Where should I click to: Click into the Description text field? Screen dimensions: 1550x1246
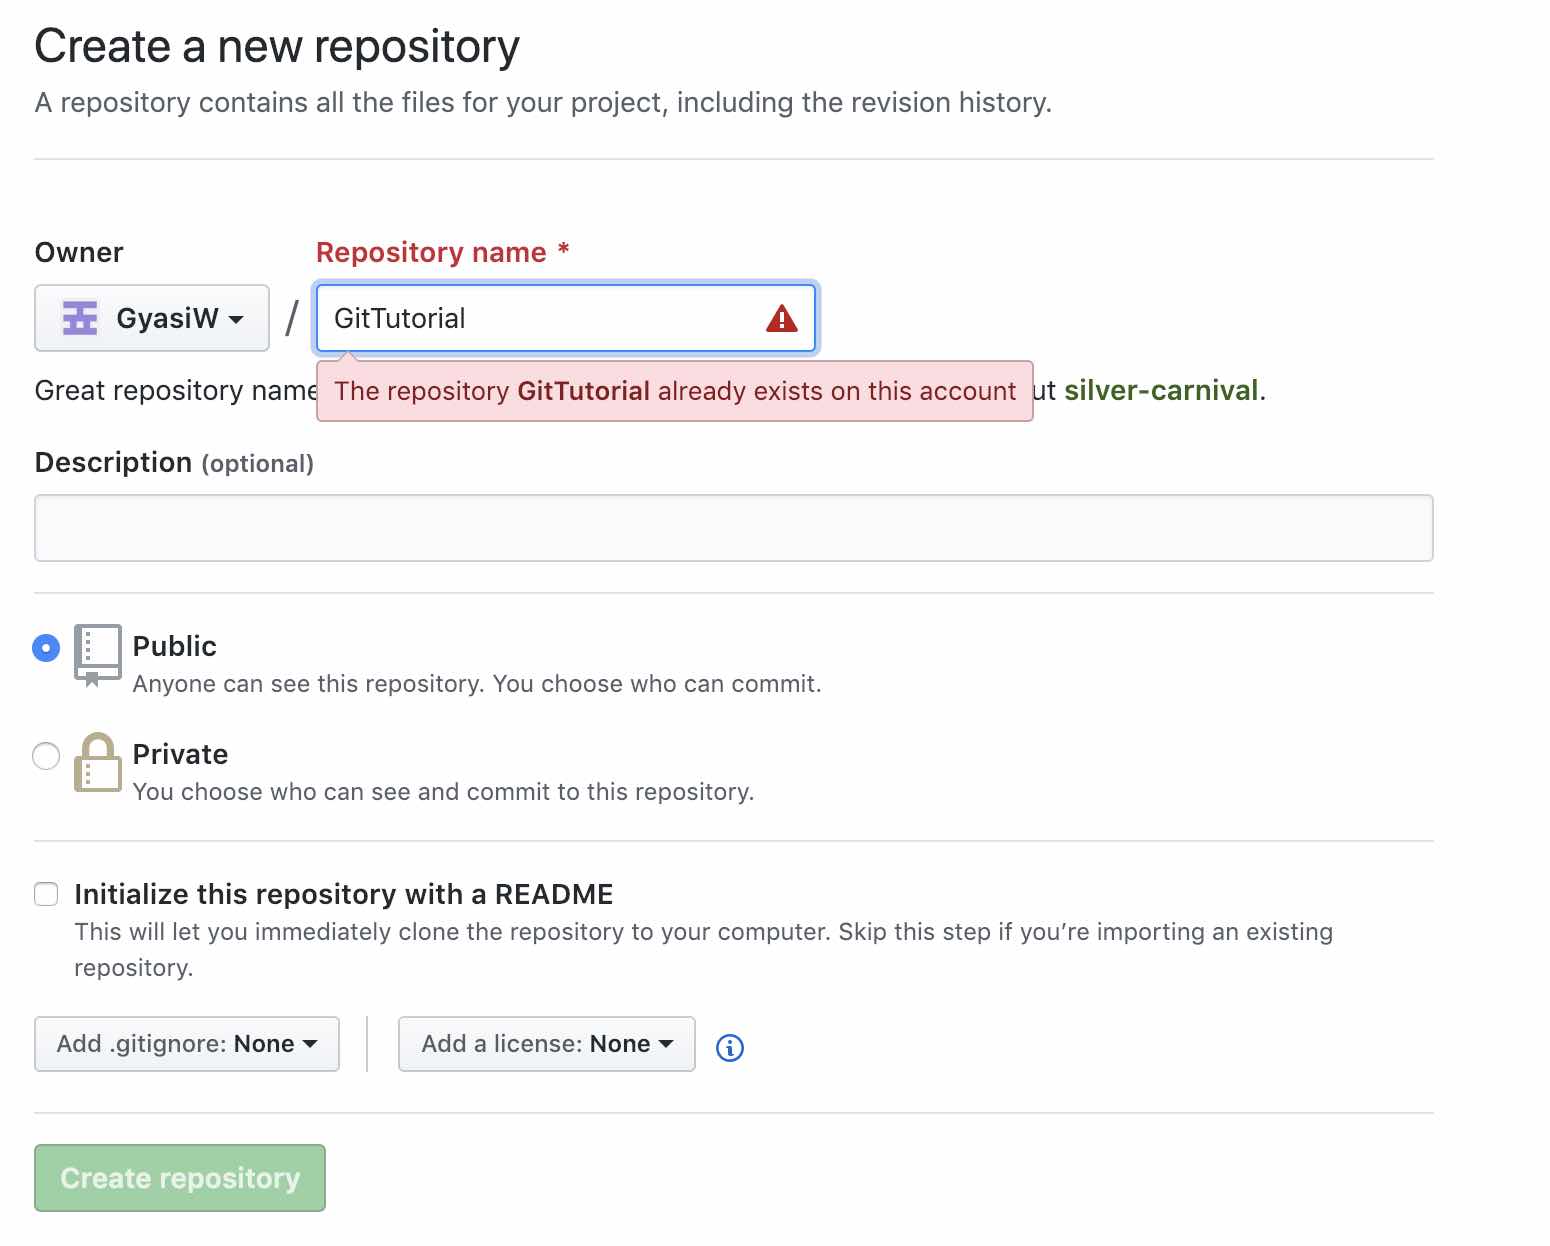(733, 528)
